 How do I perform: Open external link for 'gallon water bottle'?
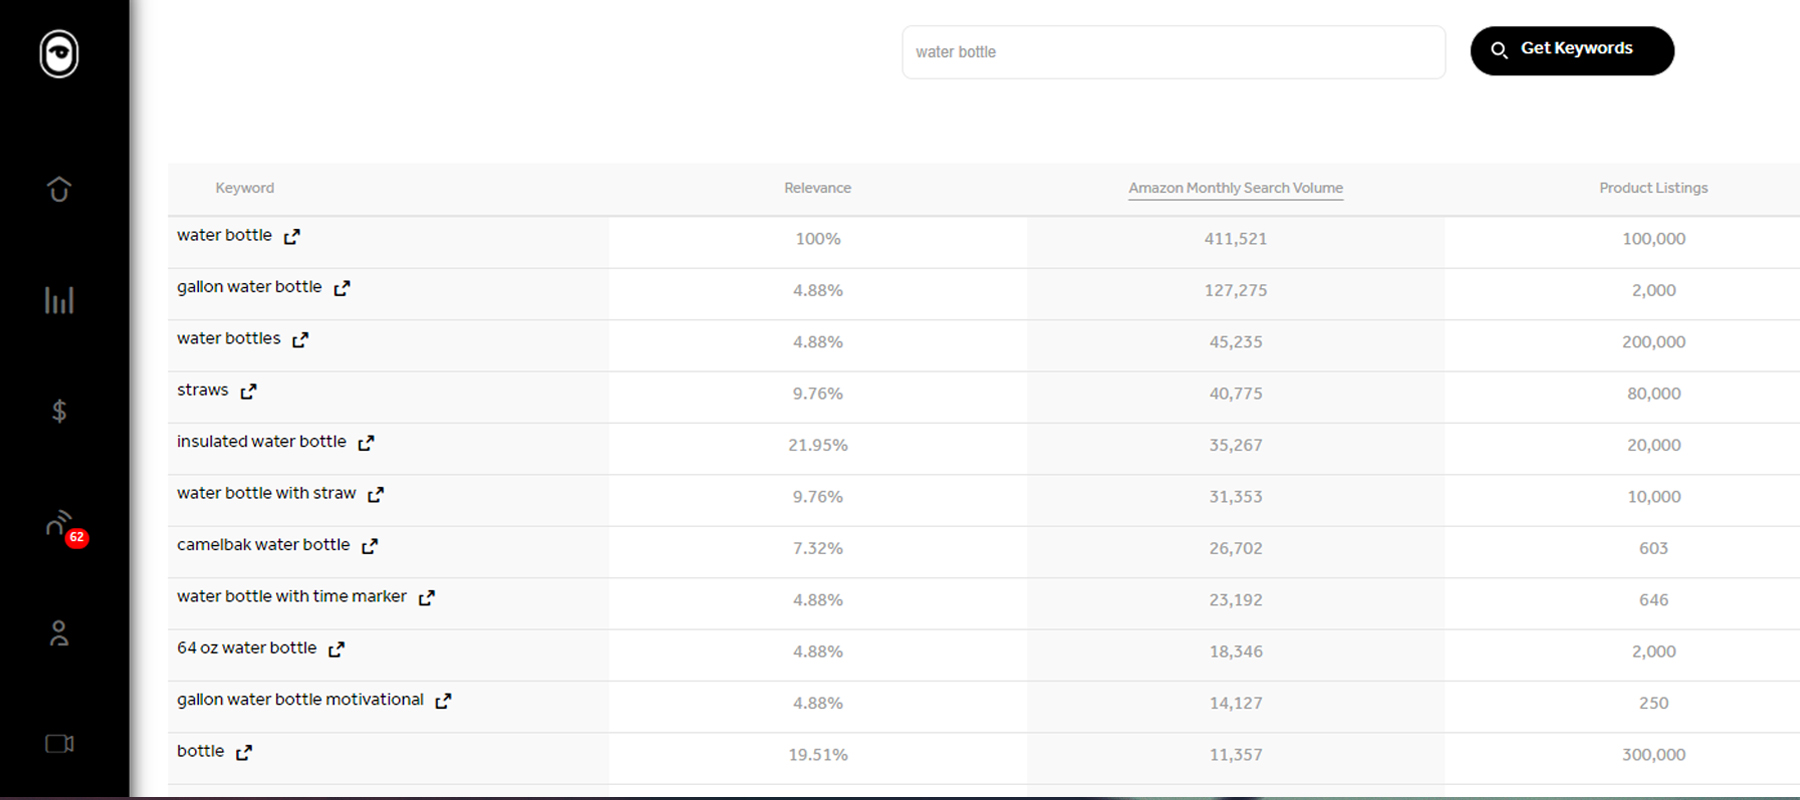[x=342, y=288]
